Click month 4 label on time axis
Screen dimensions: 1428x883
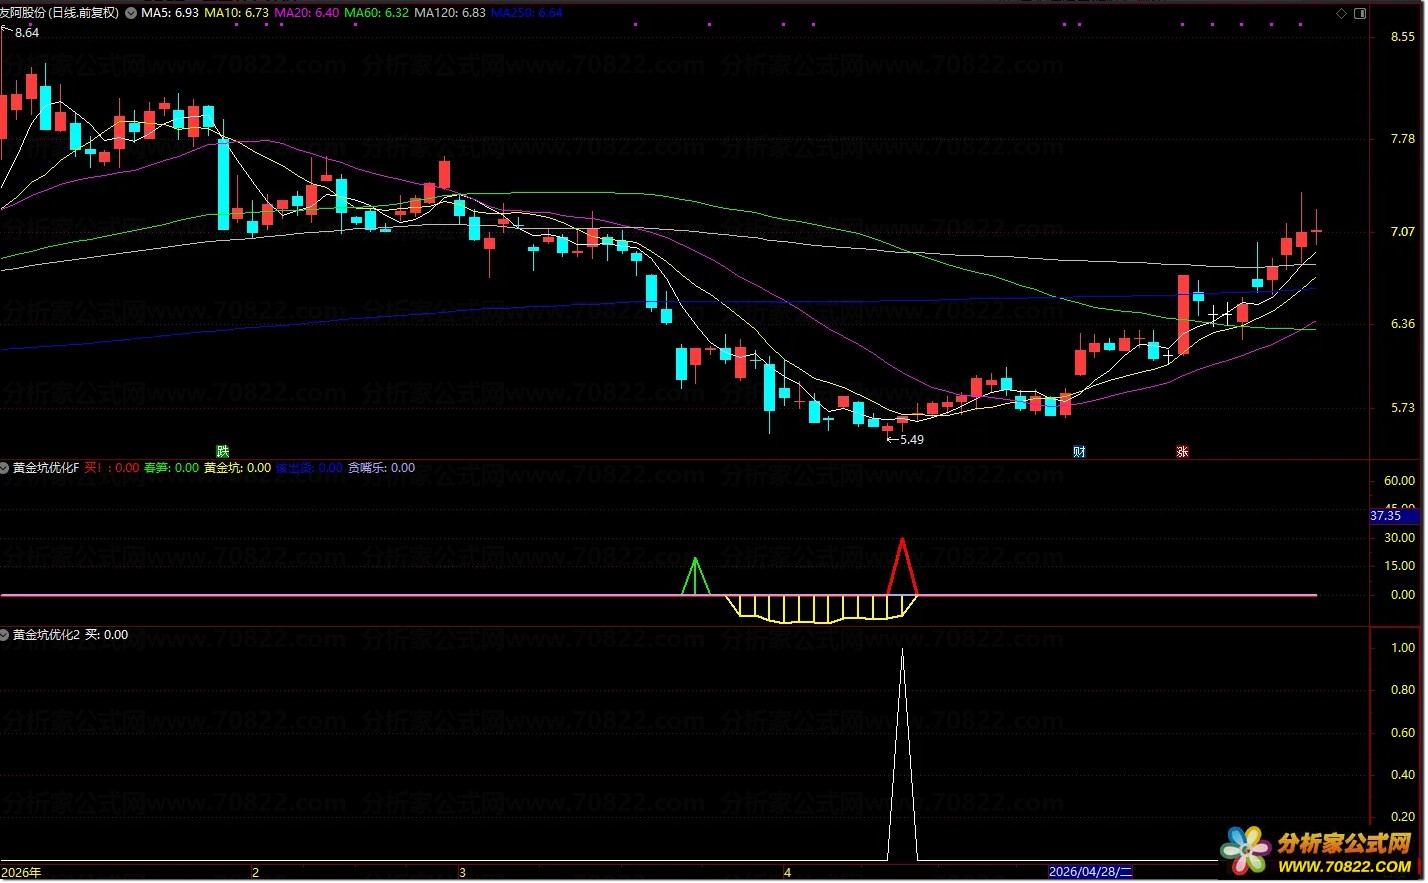pyautogui.click(x=787, y=873)
